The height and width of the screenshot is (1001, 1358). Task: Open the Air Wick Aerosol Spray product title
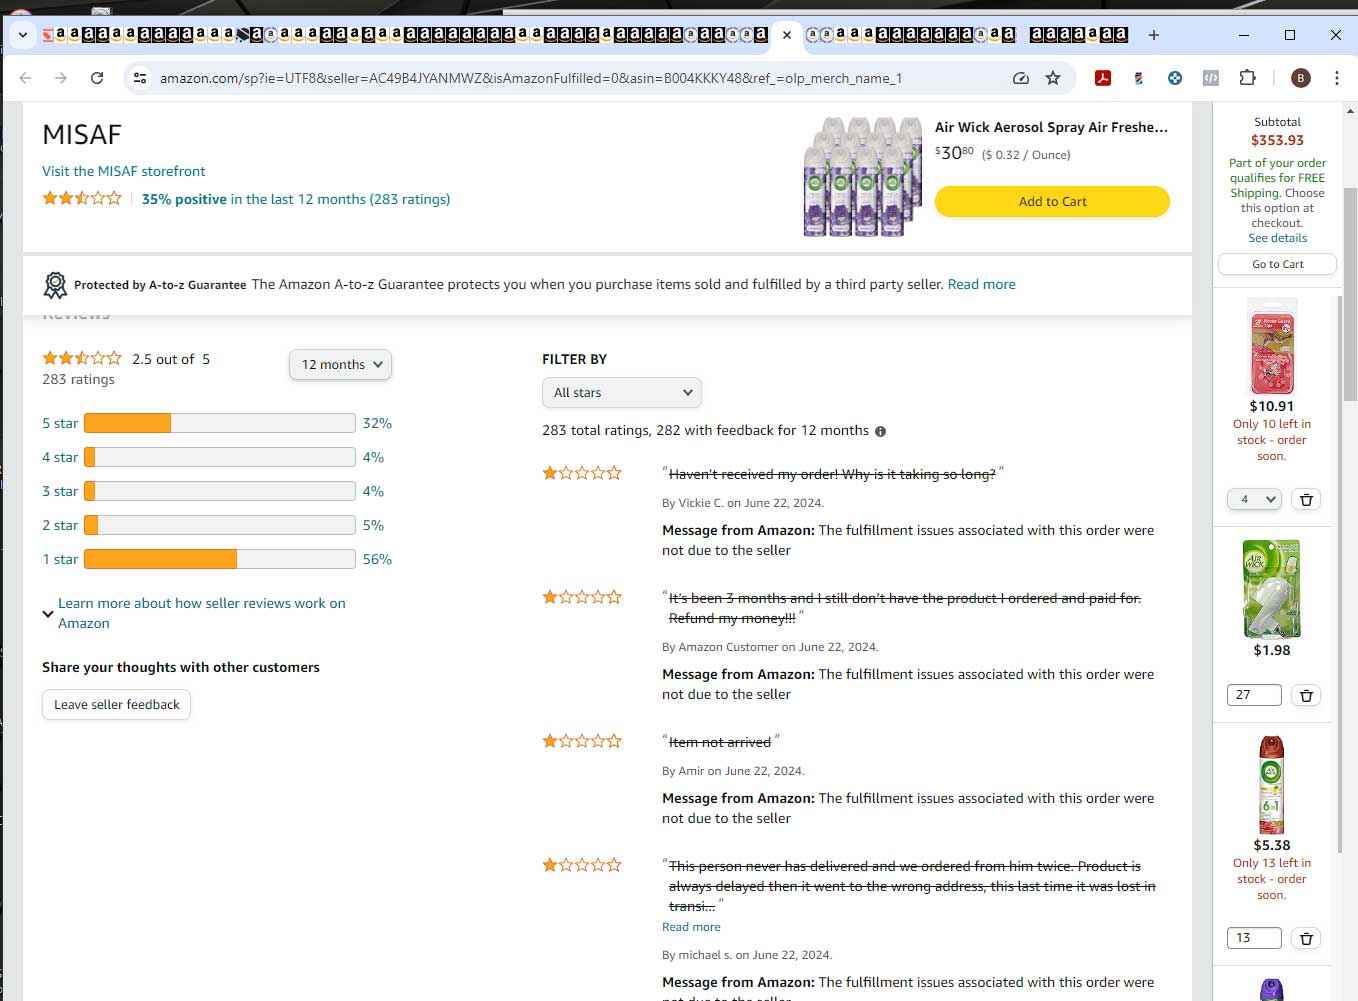1051,127
